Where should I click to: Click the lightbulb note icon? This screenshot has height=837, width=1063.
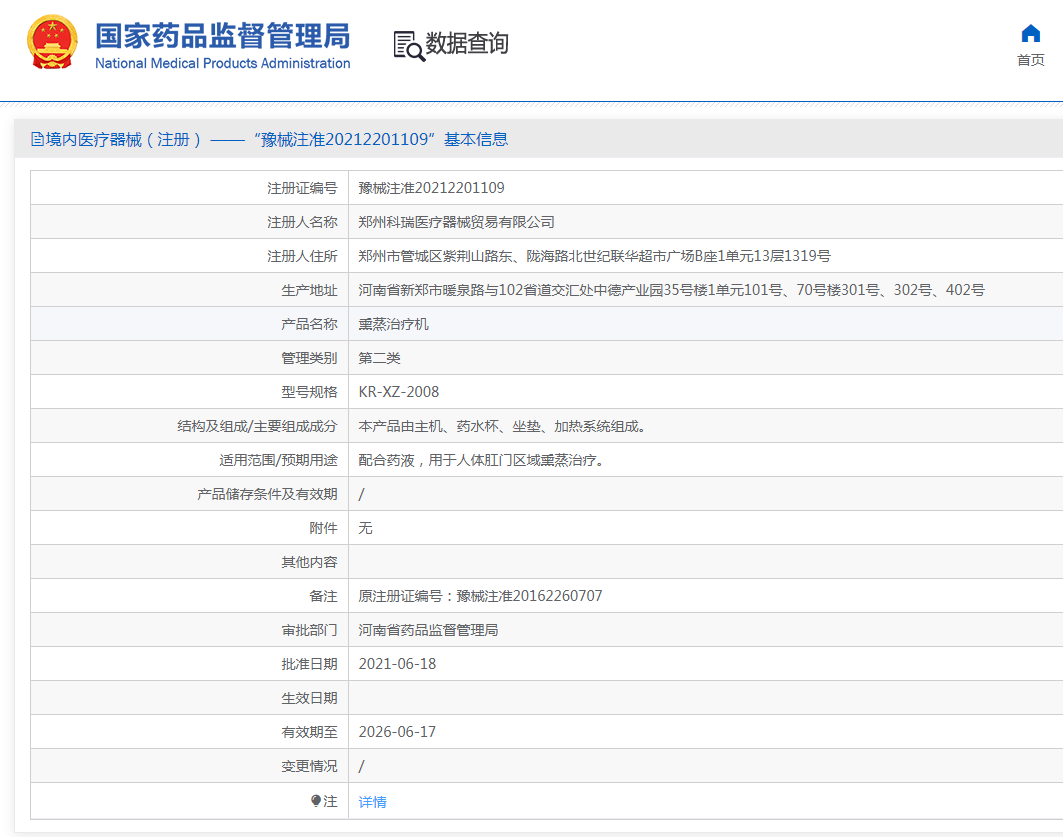point(316,801)
